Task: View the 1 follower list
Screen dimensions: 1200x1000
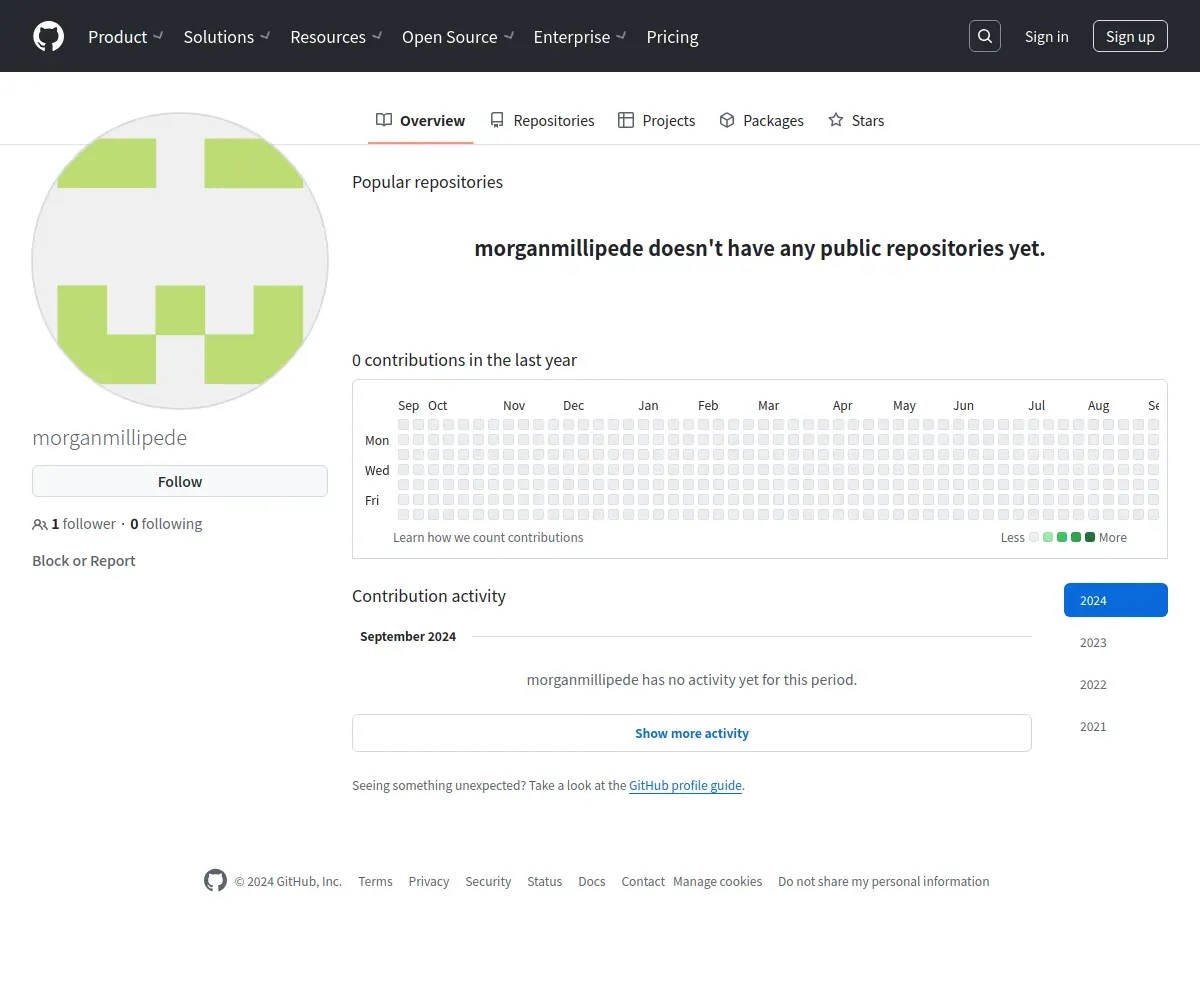Action: point(75,524)
